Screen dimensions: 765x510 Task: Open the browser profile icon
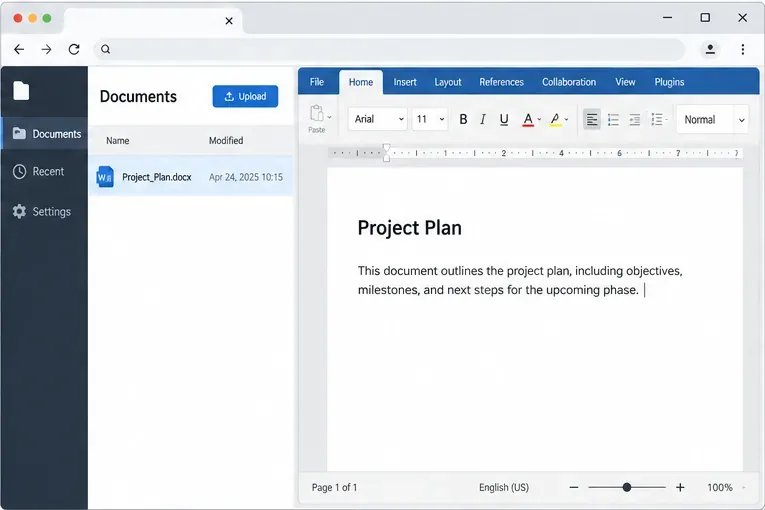pos(710,49)
